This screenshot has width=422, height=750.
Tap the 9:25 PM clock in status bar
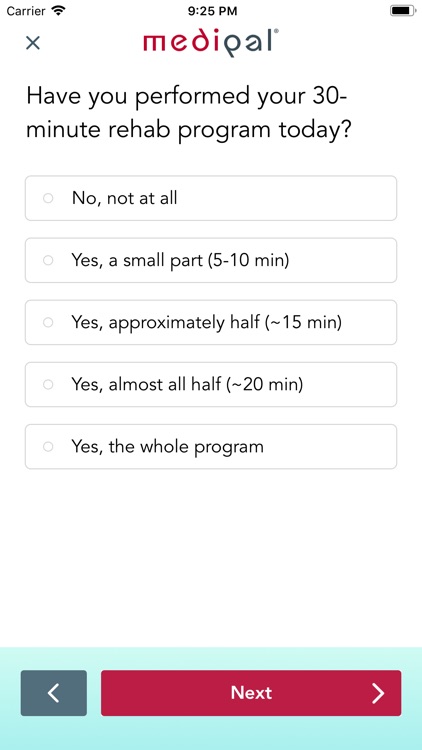point(211,11)
